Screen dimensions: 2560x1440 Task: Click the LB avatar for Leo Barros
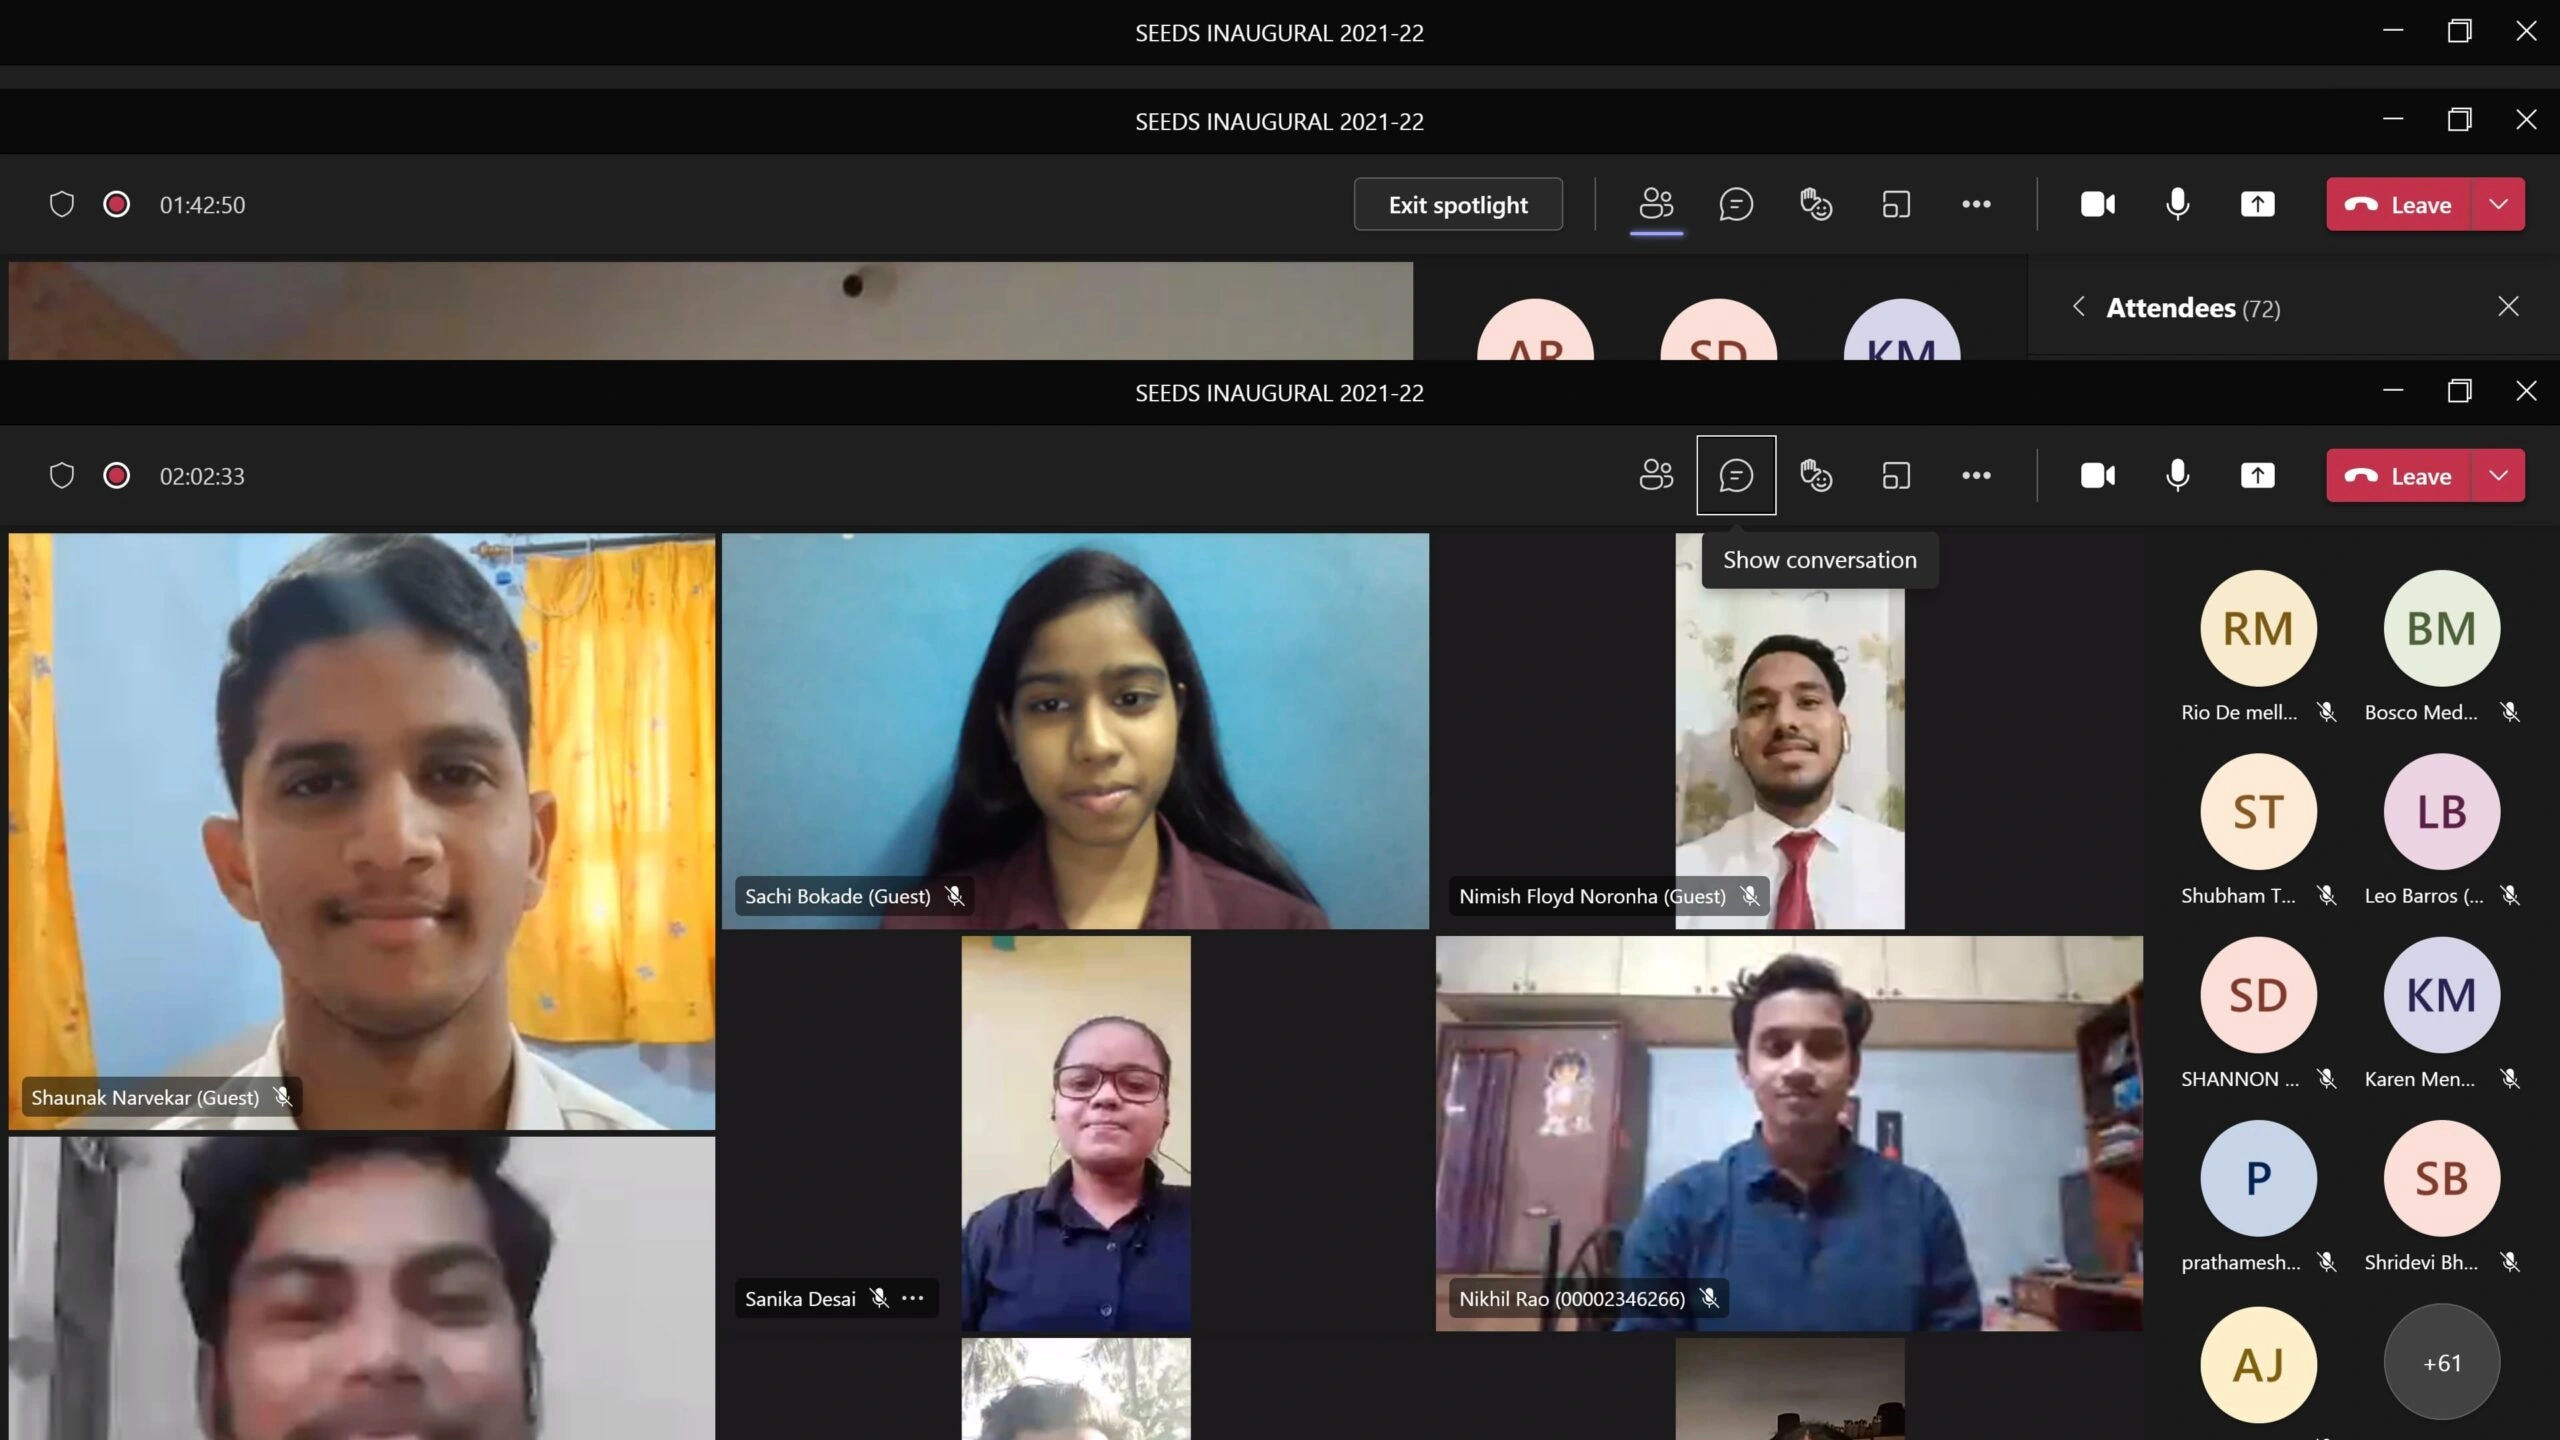pyautogui.click(x=2441, y=811)
